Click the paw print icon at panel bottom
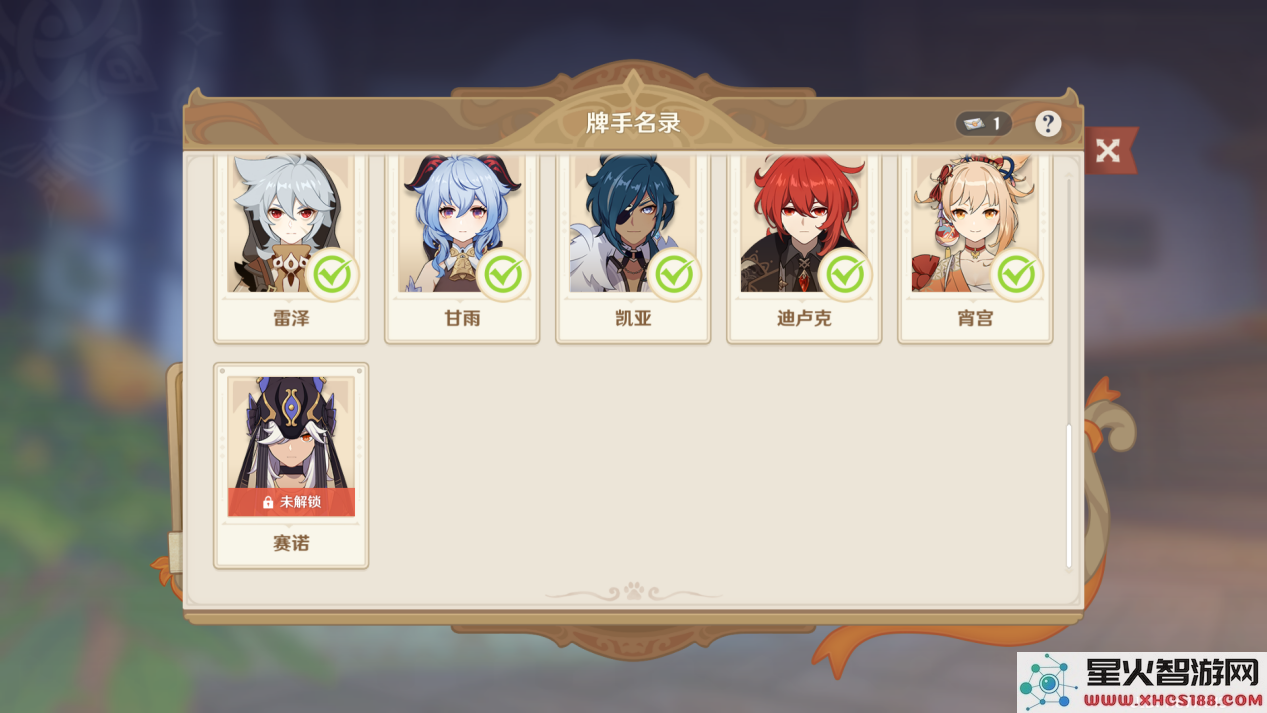The height and width of the screenshot is (713, 1267). [x=633, y=591]
